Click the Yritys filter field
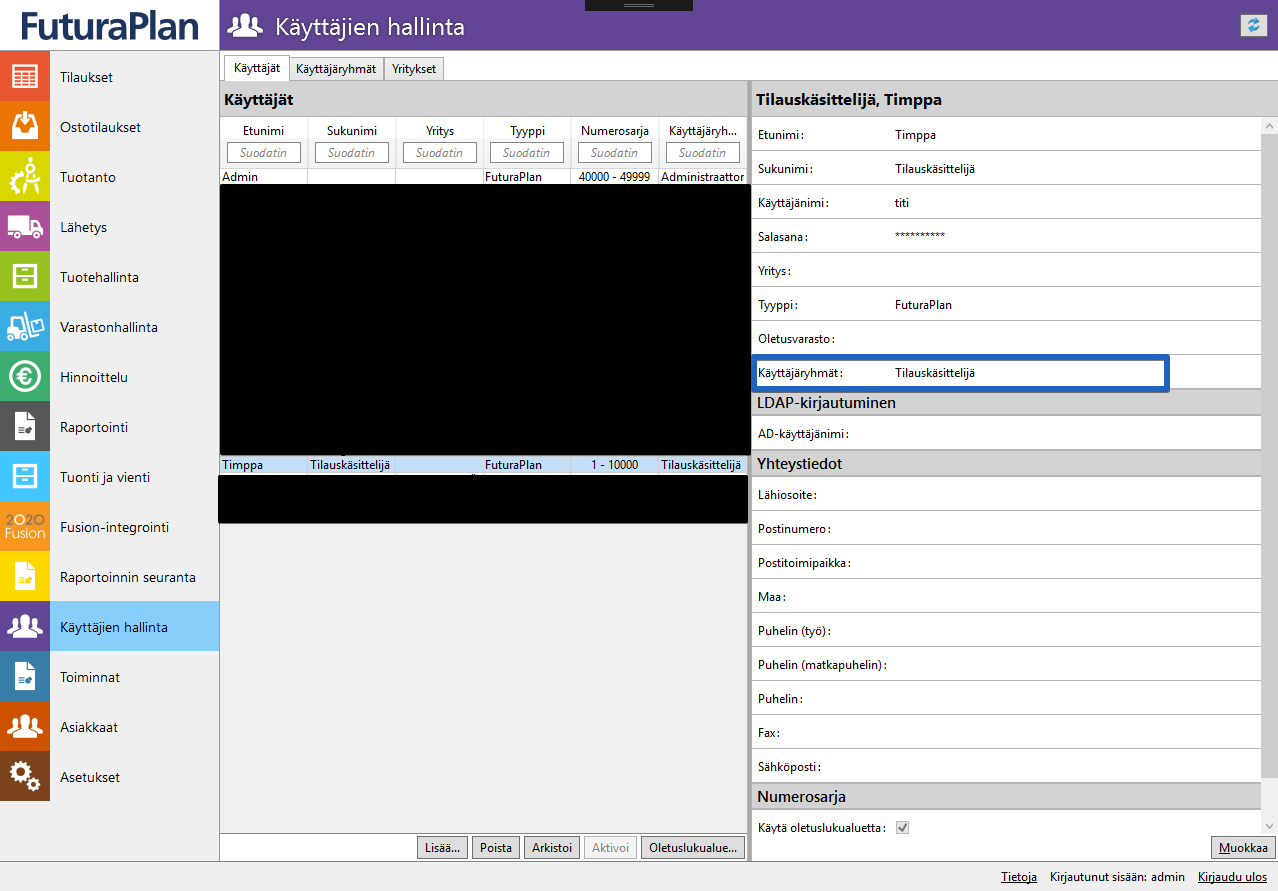The image size is (1278, 891). [440, 153]
